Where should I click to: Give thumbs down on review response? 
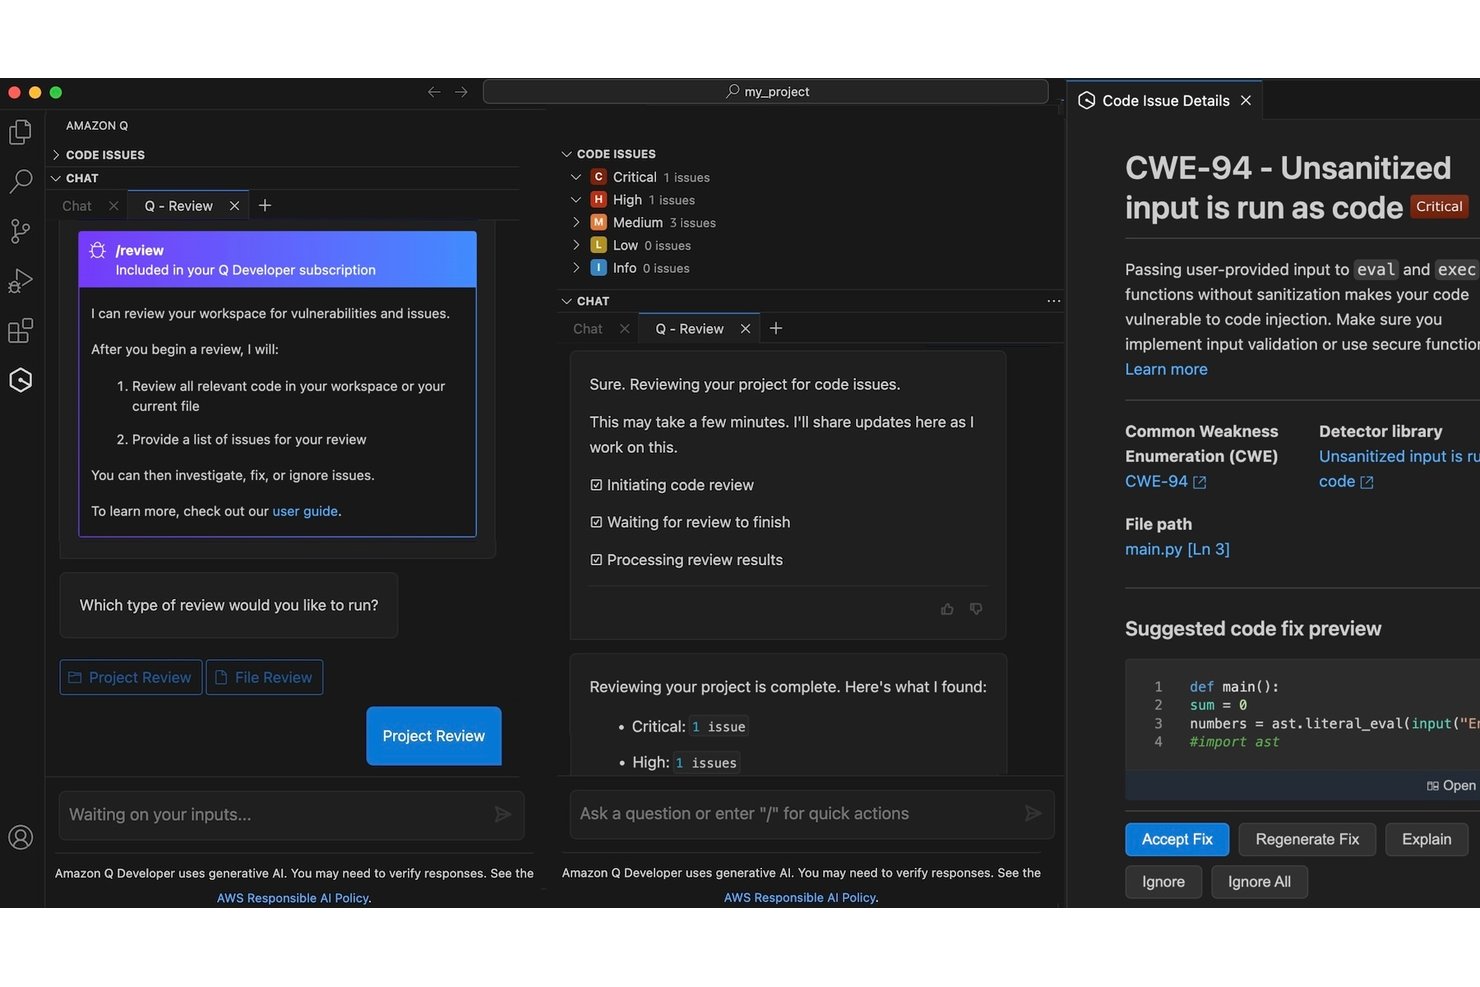976,609
